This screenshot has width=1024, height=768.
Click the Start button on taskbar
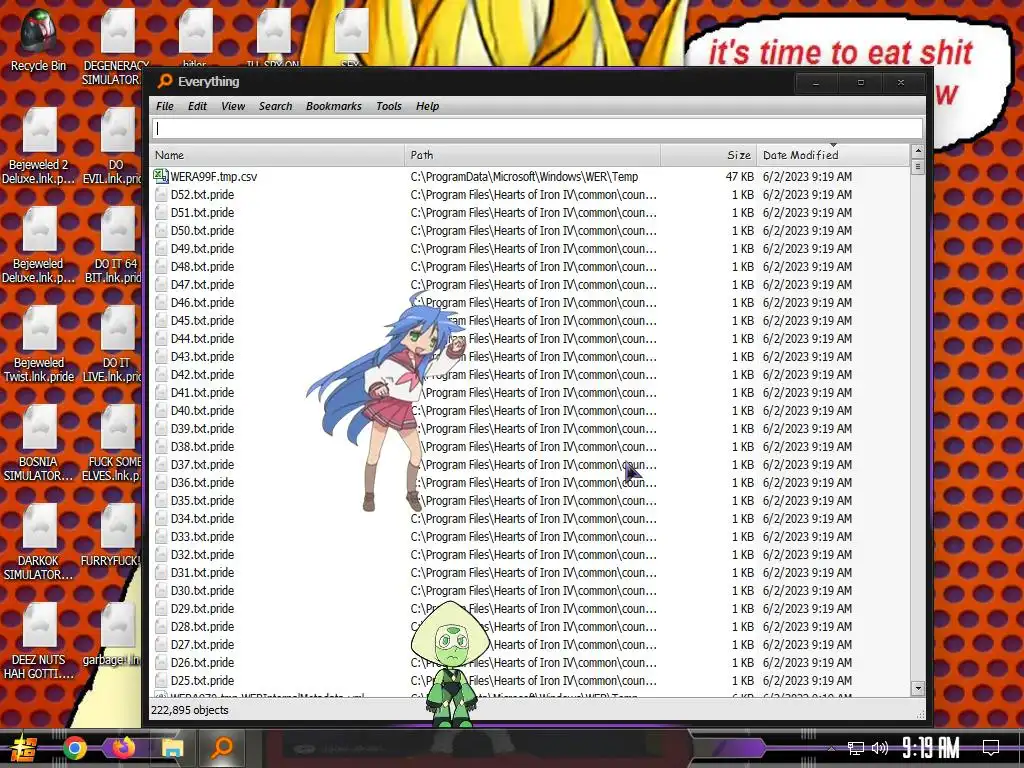click(24, 748)
